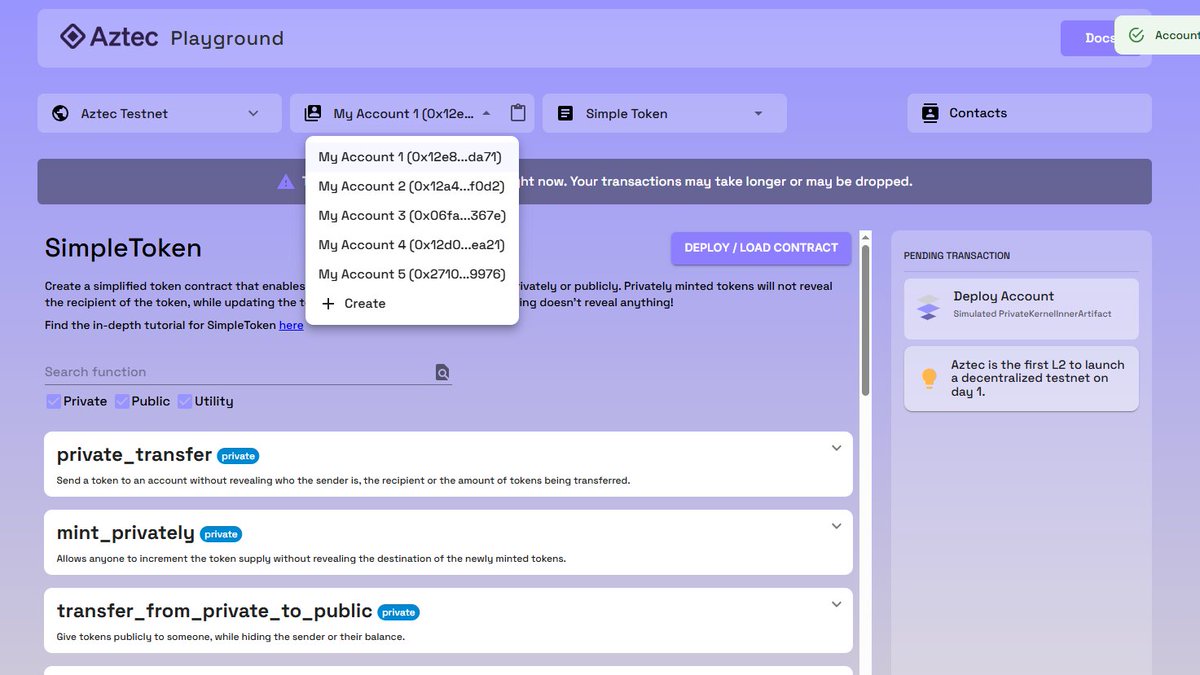Copy account address with clipboard icon
The height and width of the screenshot is (675, 1200).
pyautogui.click(x=517, y=113)
